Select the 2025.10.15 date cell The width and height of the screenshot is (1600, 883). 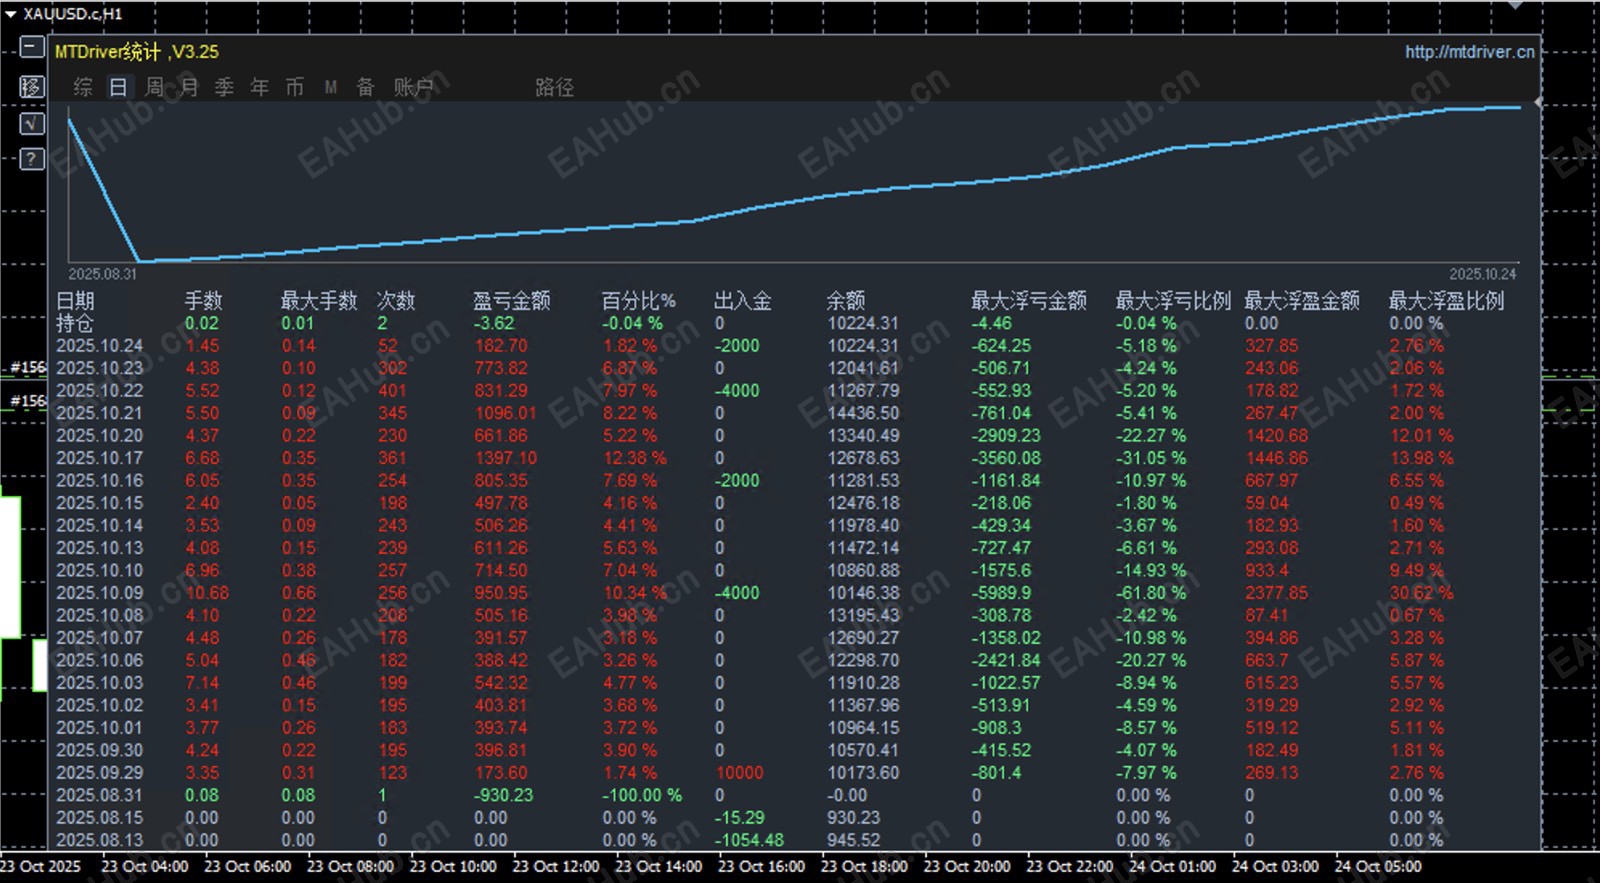pyautogui.click(x=99, y=503)
